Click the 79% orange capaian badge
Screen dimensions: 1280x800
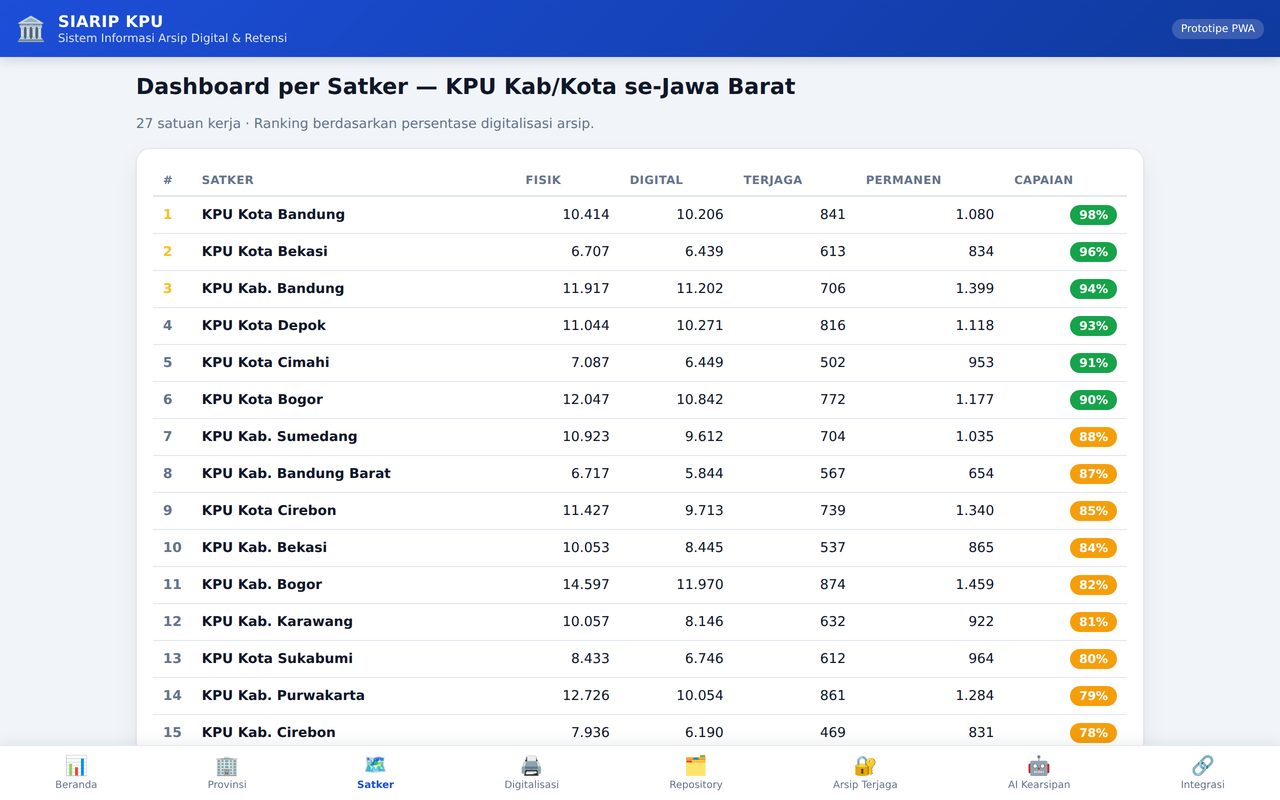tap(1093, 696)
